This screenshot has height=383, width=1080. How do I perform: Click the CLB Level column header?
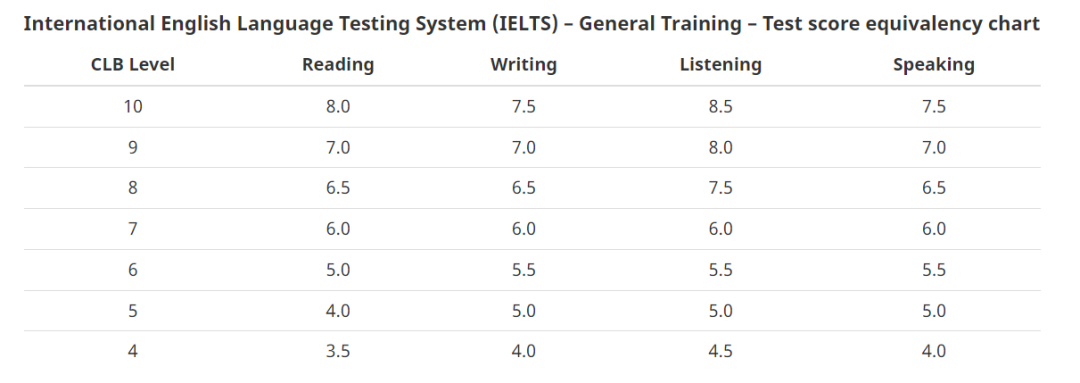(132, 65)
